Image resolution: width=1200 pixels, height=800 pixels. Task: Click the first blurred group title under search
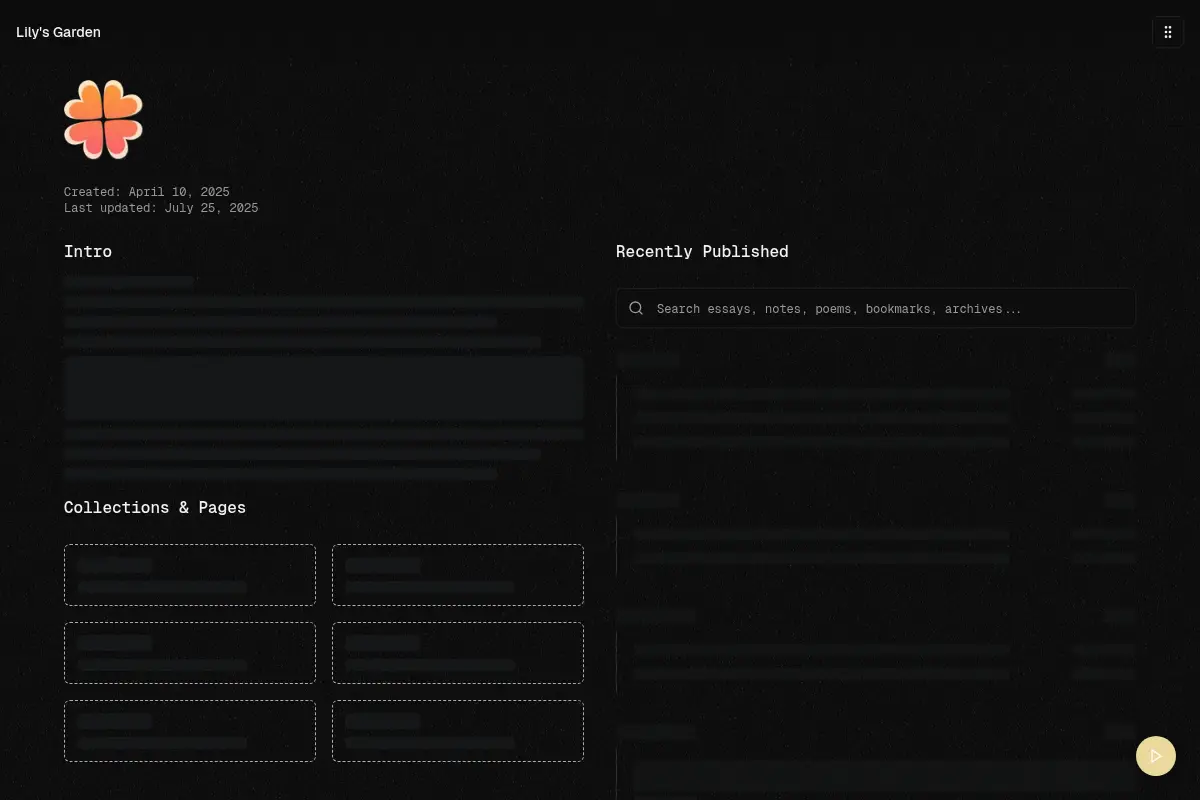tap(648, 359)
